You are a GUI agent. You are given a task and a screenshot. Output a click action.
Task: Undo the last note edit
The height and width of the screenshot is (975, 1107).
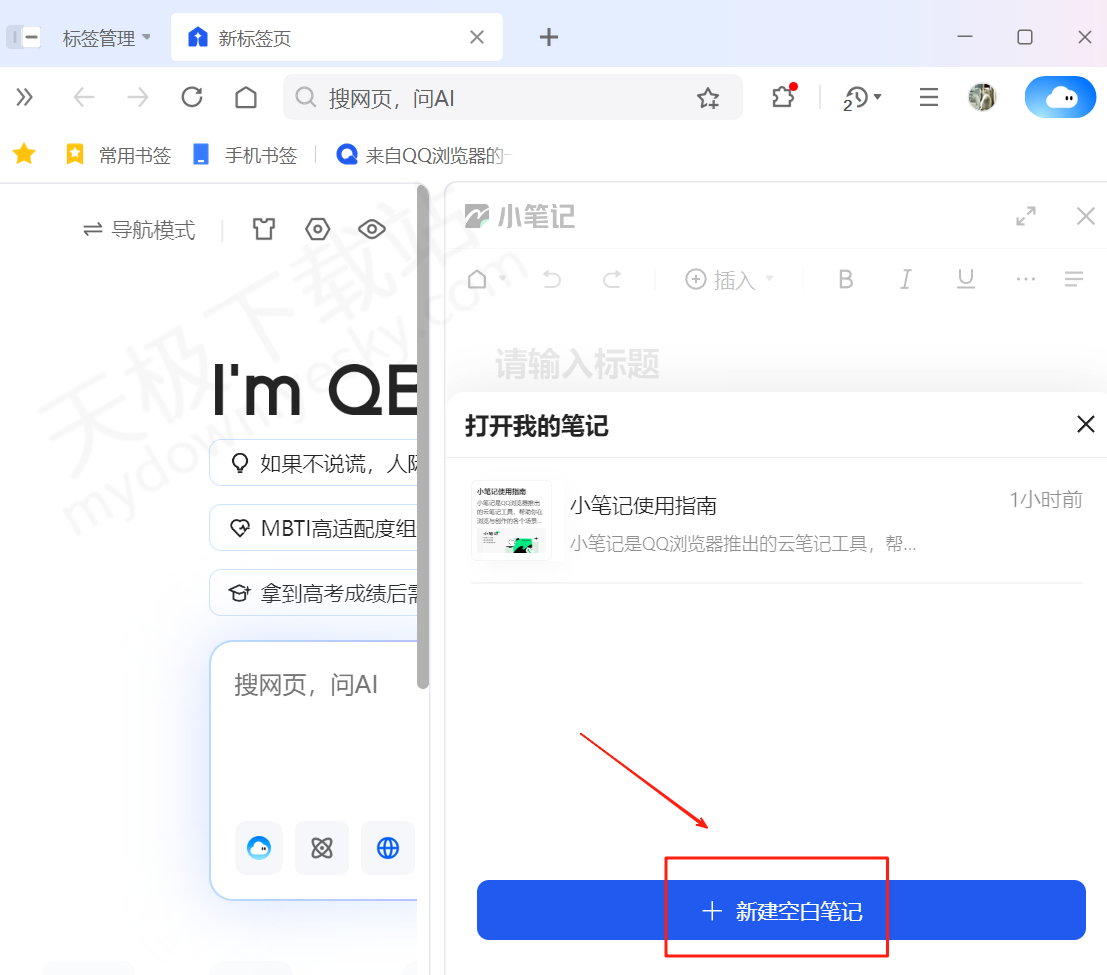pos(552,280)
